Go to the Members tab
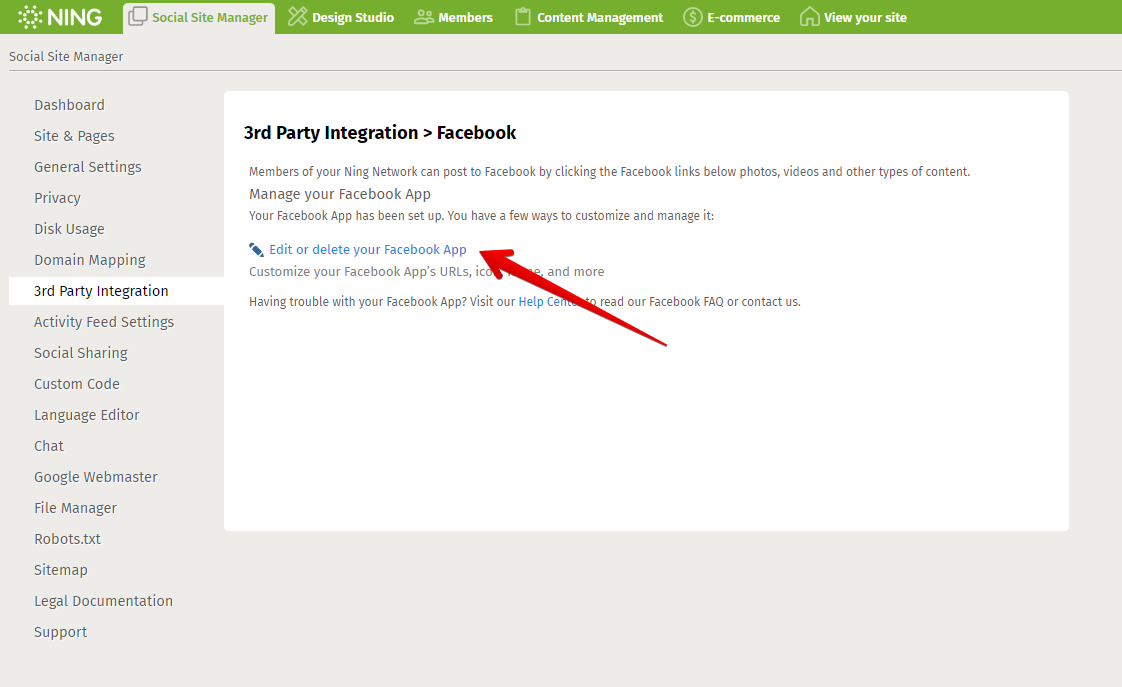1122x687 pixels. (x=454, y=17)
